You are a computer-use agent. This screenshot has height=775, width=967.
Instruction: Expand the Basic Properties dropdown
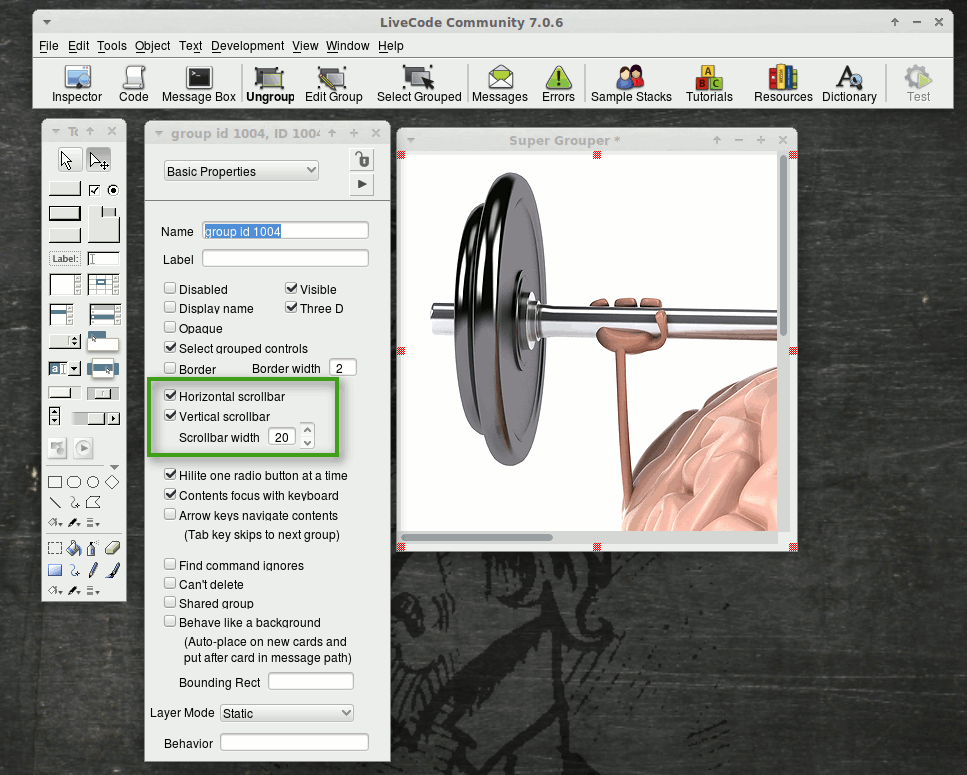241,171
